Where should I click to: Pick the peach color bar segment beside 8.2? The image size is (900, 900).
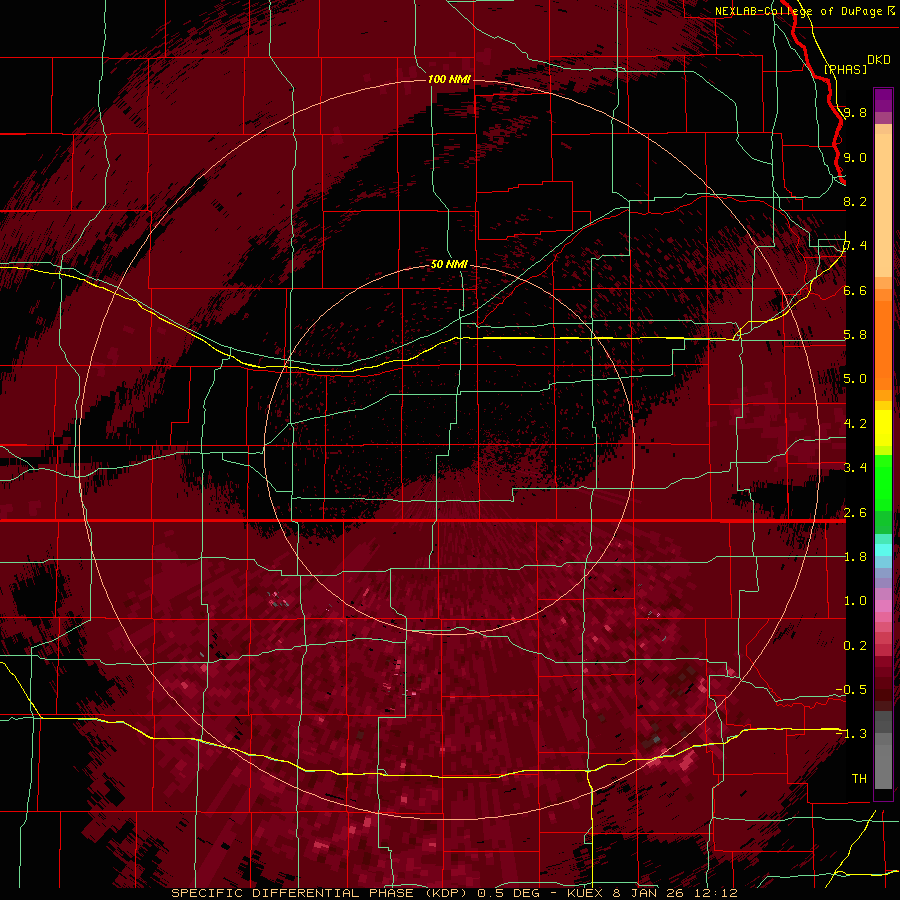883,204
